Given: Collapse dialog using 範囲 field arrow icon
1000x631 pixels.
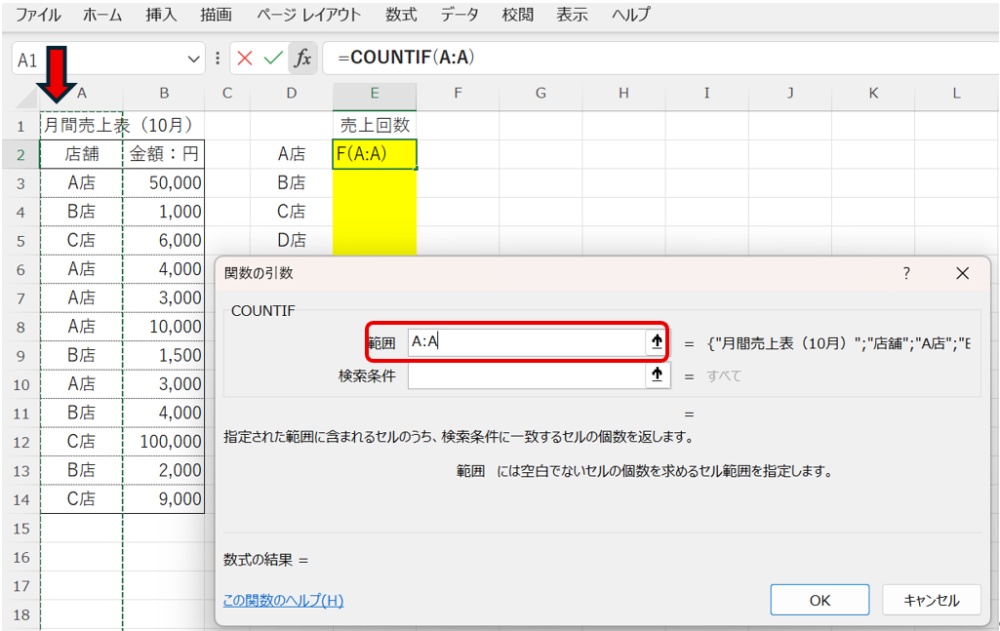Looking at the screenshot, I should point(656,342).
